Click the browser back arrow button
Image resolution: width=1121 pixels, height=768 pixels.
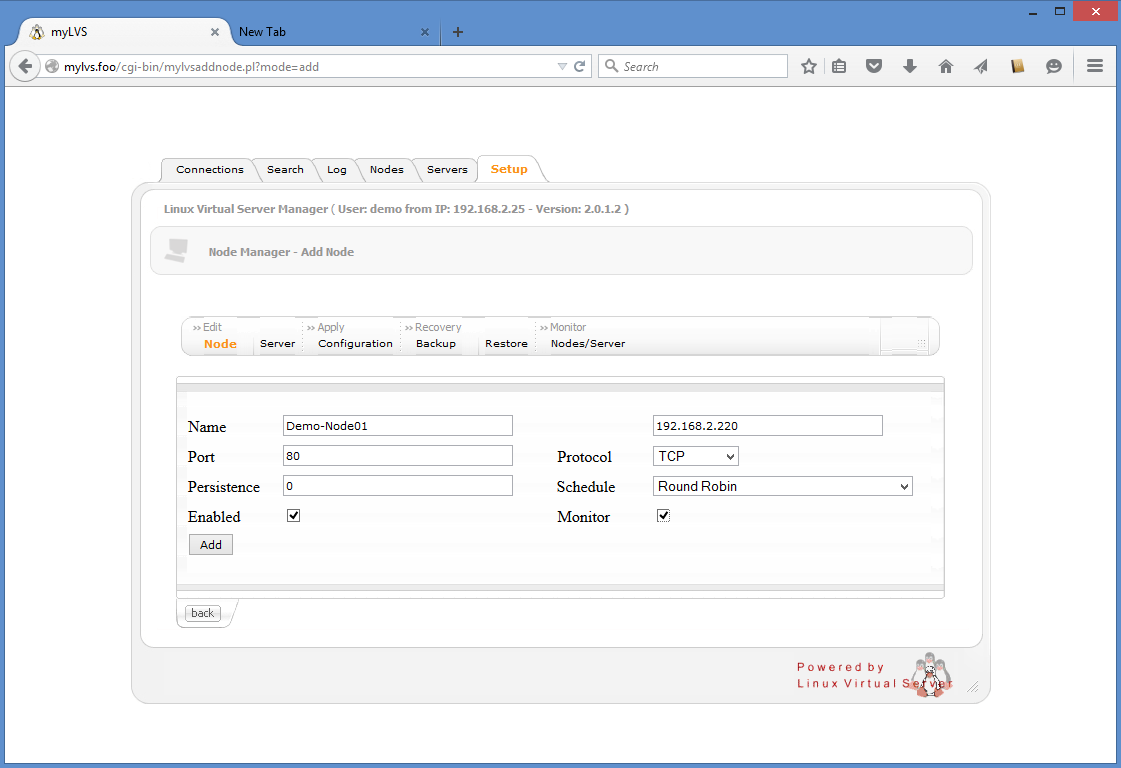[x=24, y=67]
